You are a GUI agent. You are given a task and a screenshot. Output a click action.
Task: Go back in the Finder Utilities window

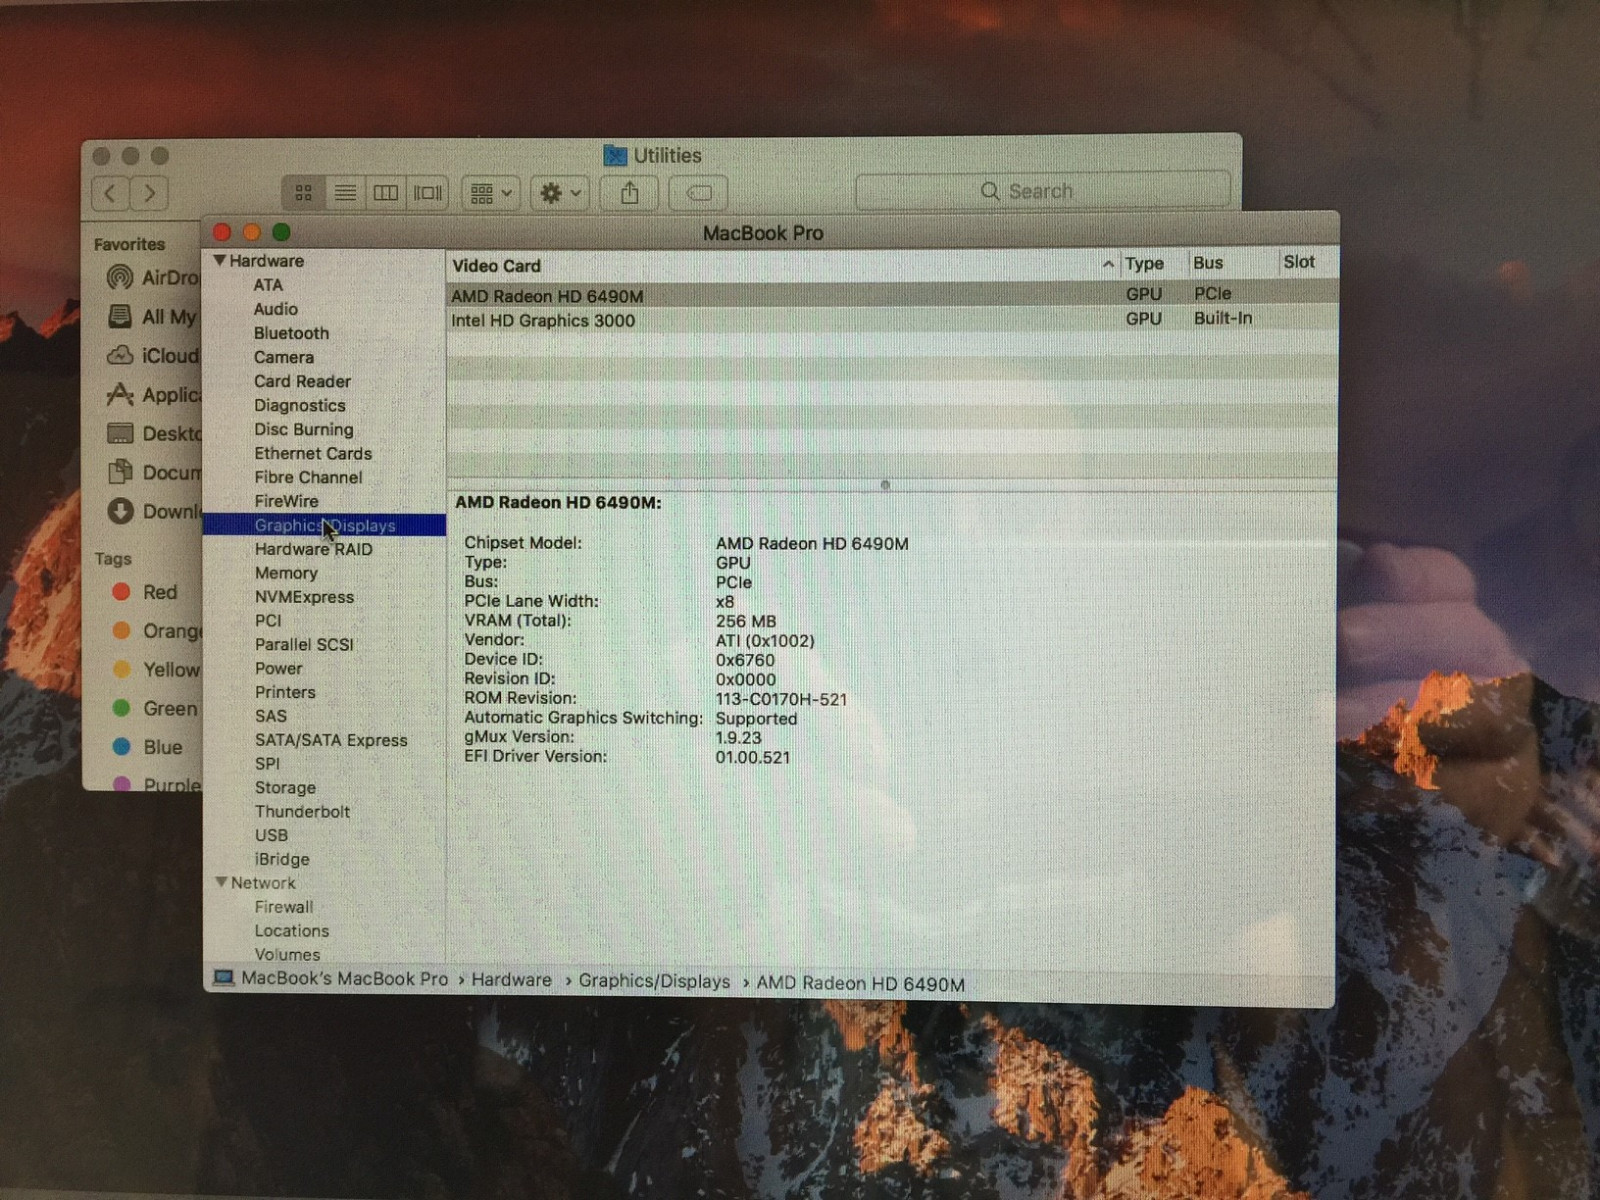coord(111,192)
